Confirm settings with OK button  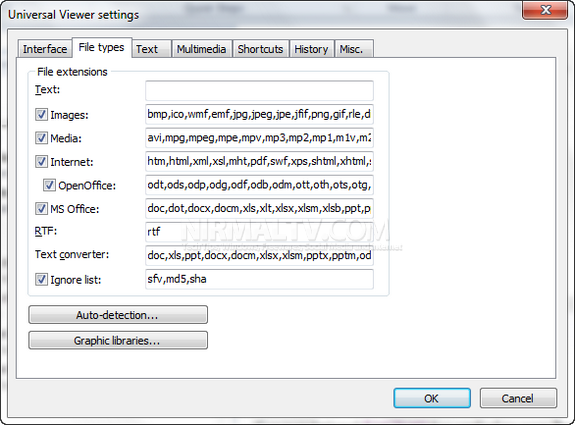[432, 398]
